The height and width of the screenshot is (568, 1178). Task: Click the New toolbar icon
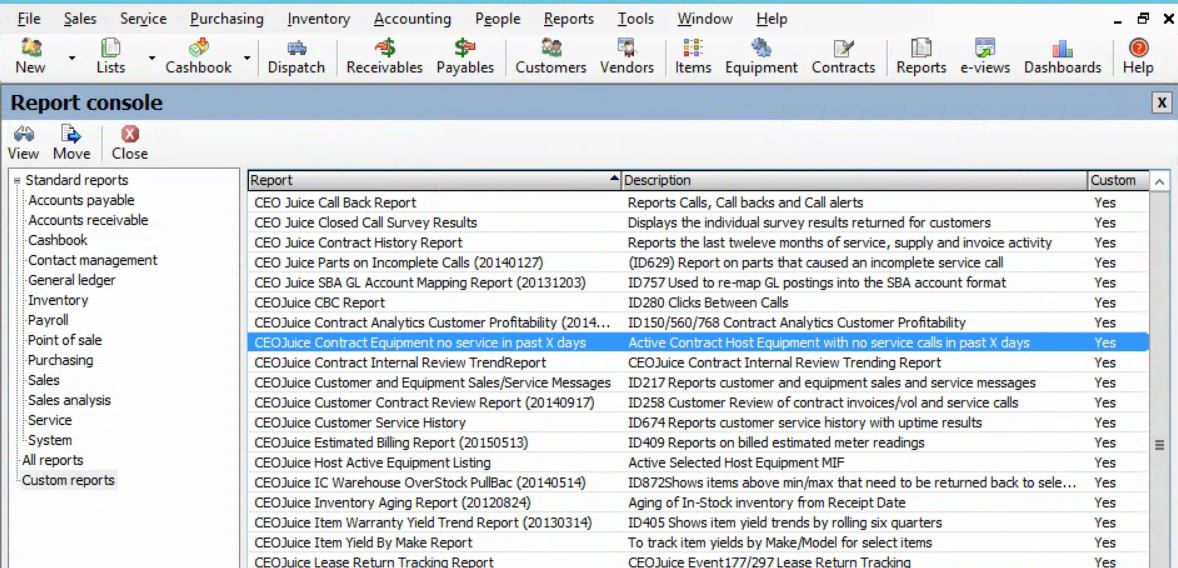pyautogui.click(x=31, y=56)
